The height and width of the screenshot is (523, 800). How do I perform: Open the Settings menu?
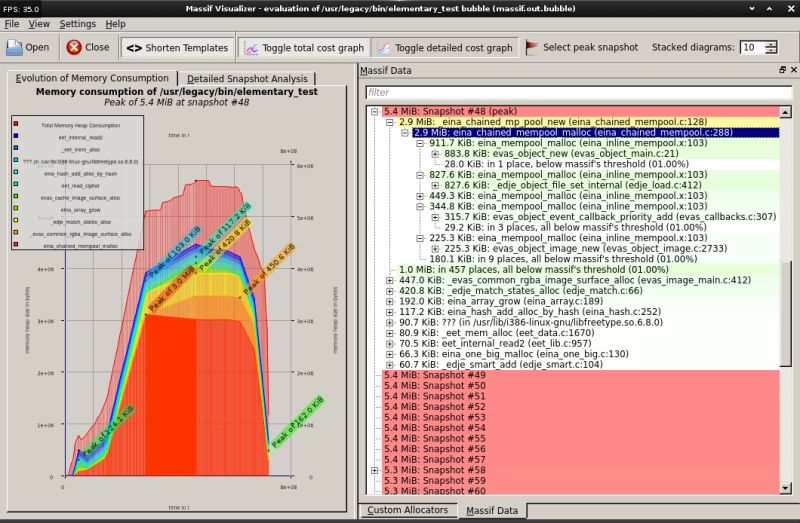[78, 24]
